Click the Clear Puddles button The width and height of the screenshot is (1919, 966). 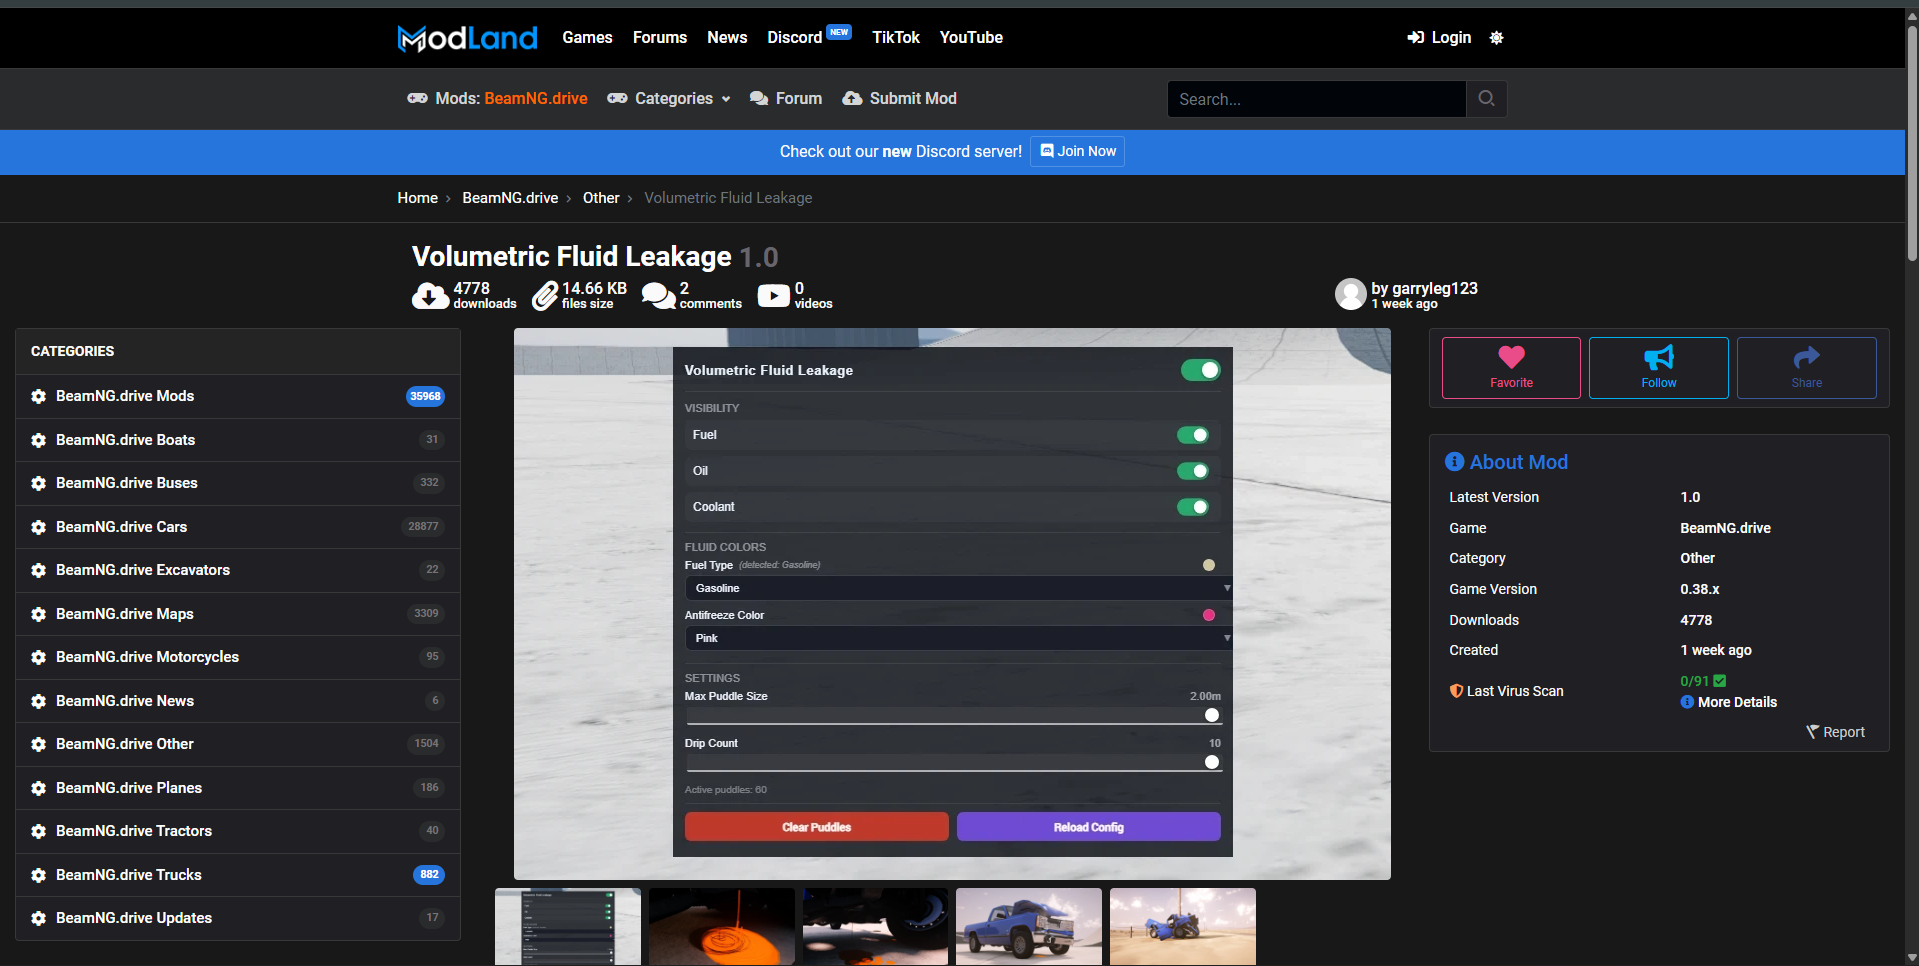[817, 827]
